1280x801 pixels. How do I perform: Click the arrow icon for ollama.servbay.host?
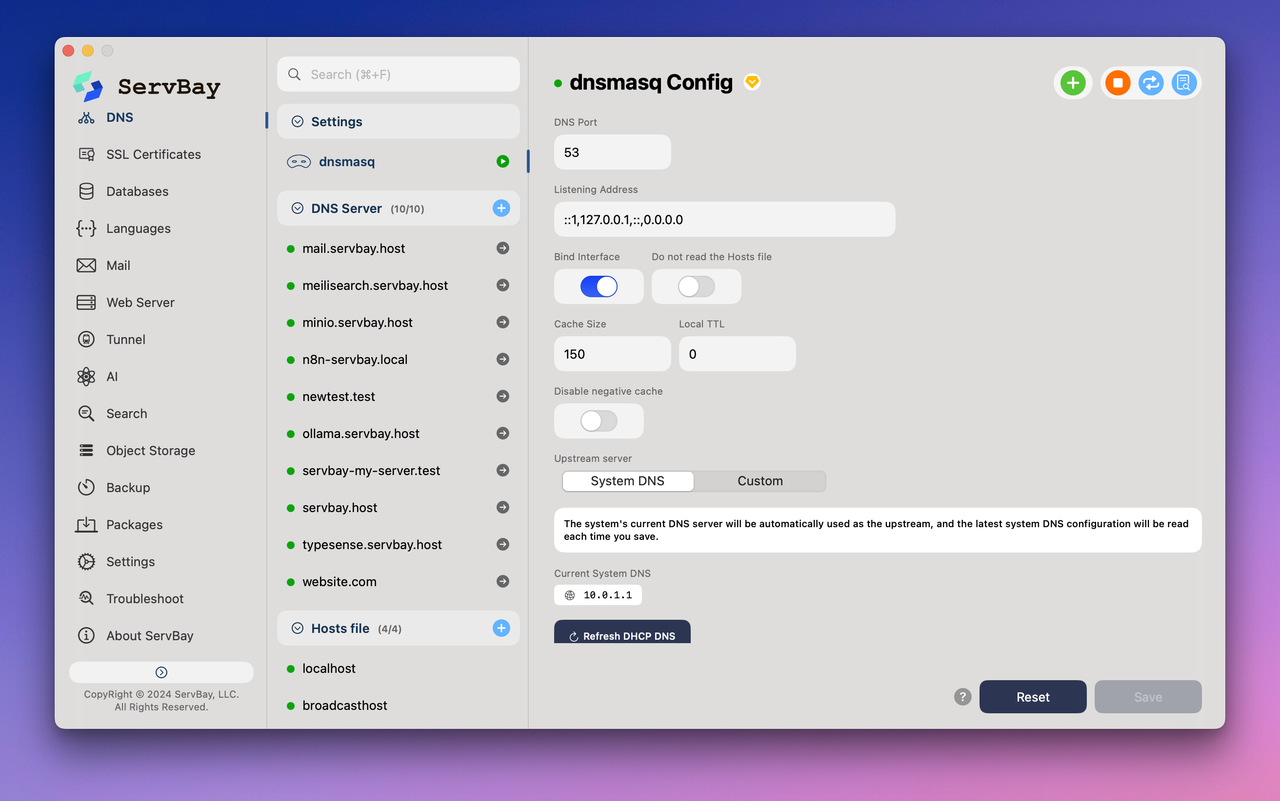pyautogui.click(x=503, y=433)
